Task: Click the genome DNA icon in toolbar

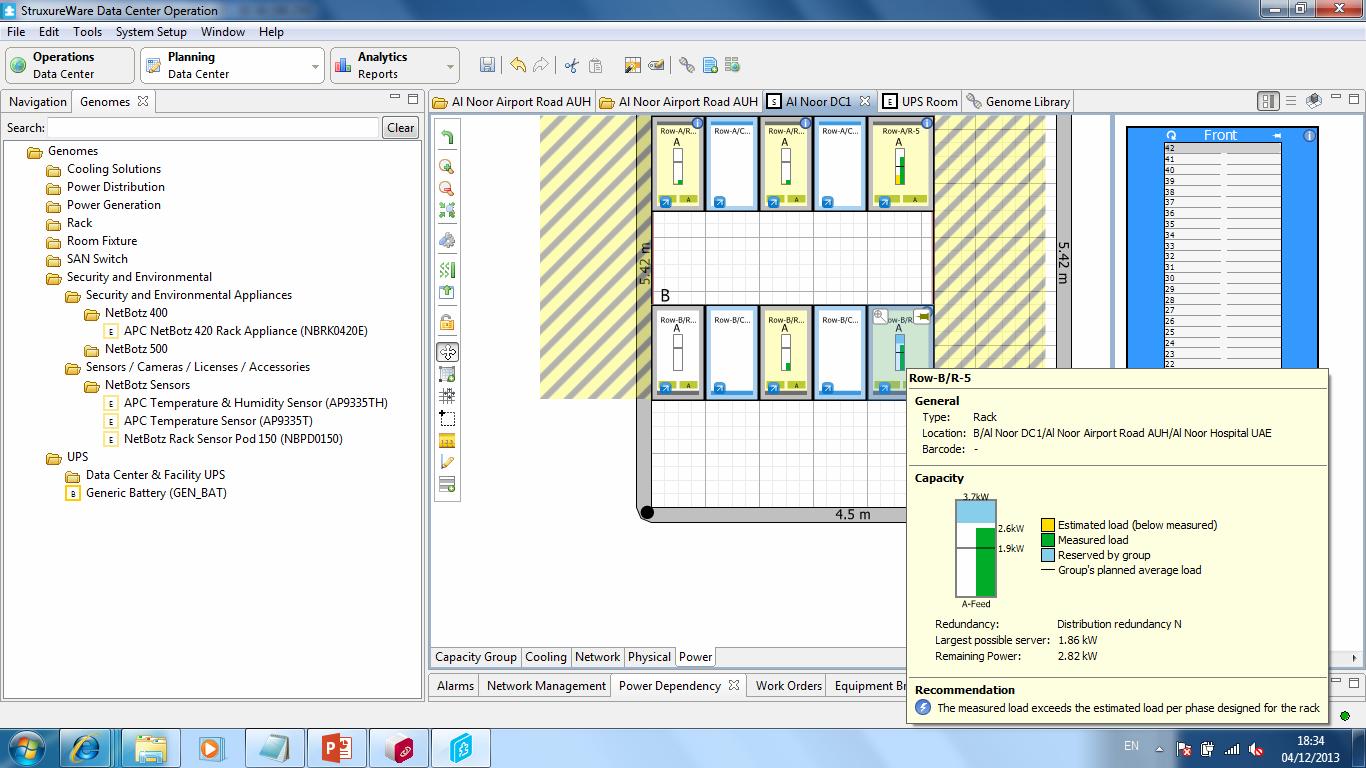Action: 686,65
